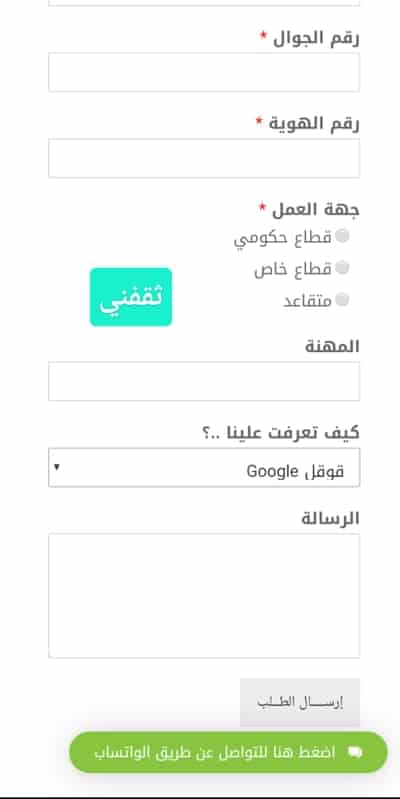Screen dimensions: 400x799
Task: Click the selected قوقل Google option text
Action: tap(296, 471)
